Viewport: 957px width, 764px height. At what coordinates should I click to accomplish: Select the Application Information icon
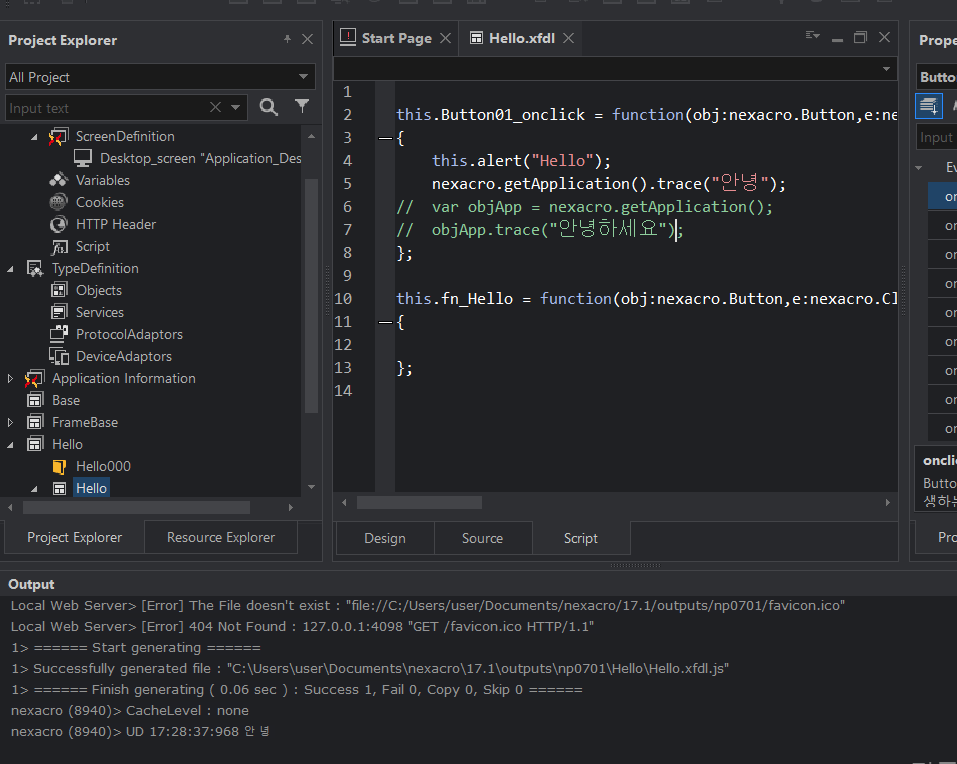[x=35, y=379]
